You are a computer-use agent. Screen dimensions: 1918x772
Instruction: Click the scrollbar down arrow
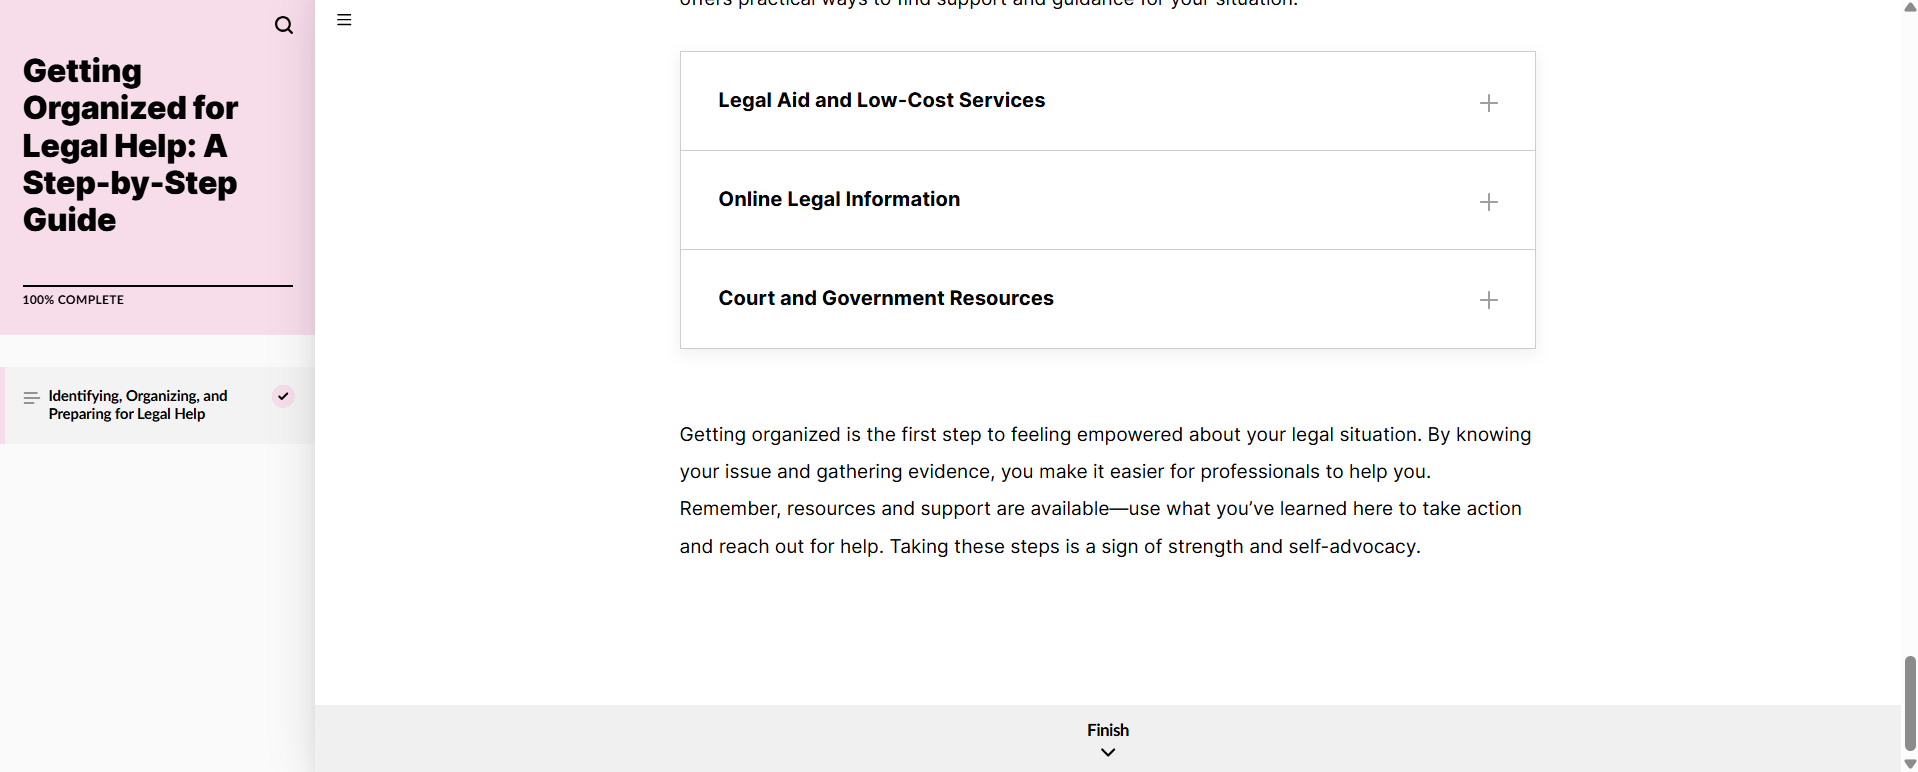pos(1910,764)
